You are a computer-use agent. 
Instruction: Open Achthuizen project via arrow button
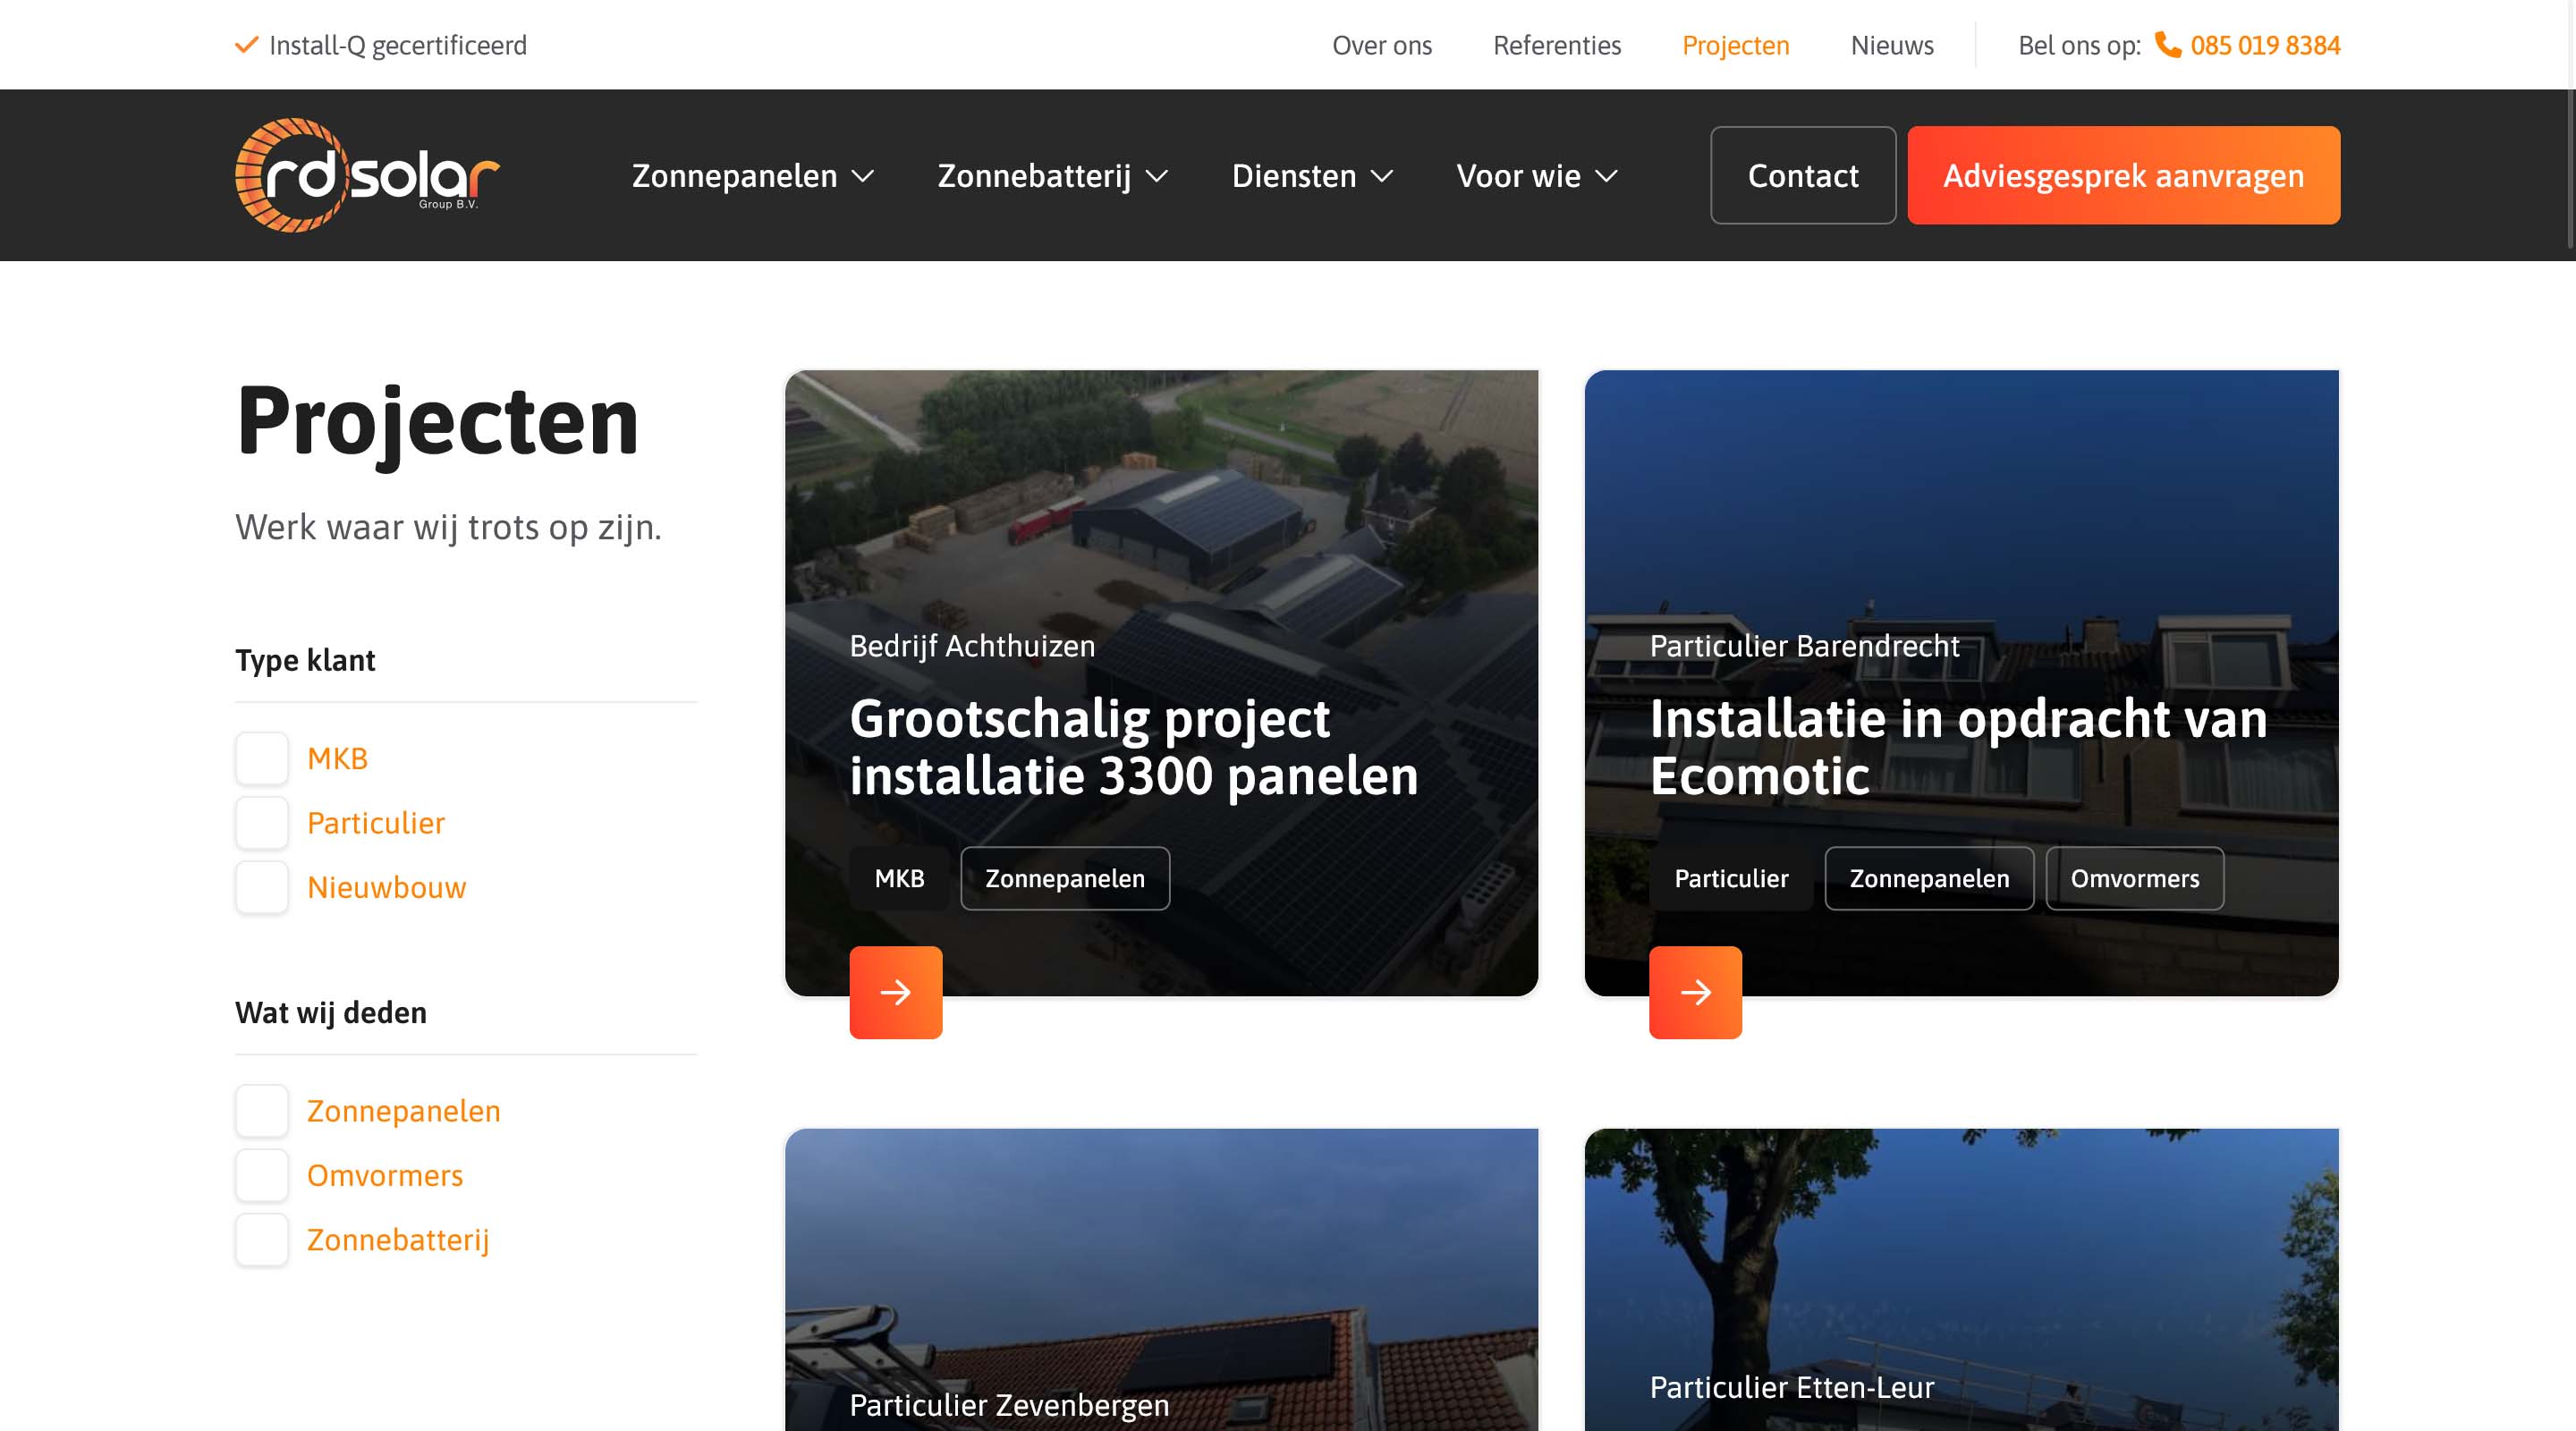point(895,992)
